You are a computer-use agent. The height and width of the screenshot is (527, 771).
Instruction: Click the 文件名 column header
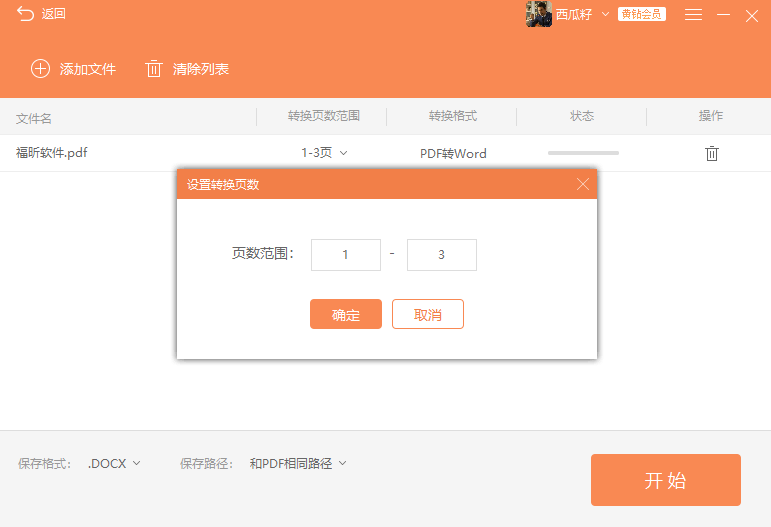click(x=33, y=118)
